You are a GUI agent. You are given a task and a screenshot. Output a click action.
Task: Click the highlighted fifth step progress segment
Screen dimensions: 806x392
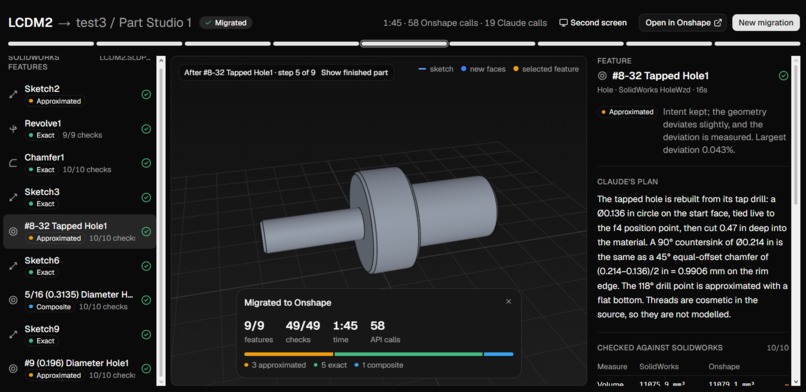405,44
